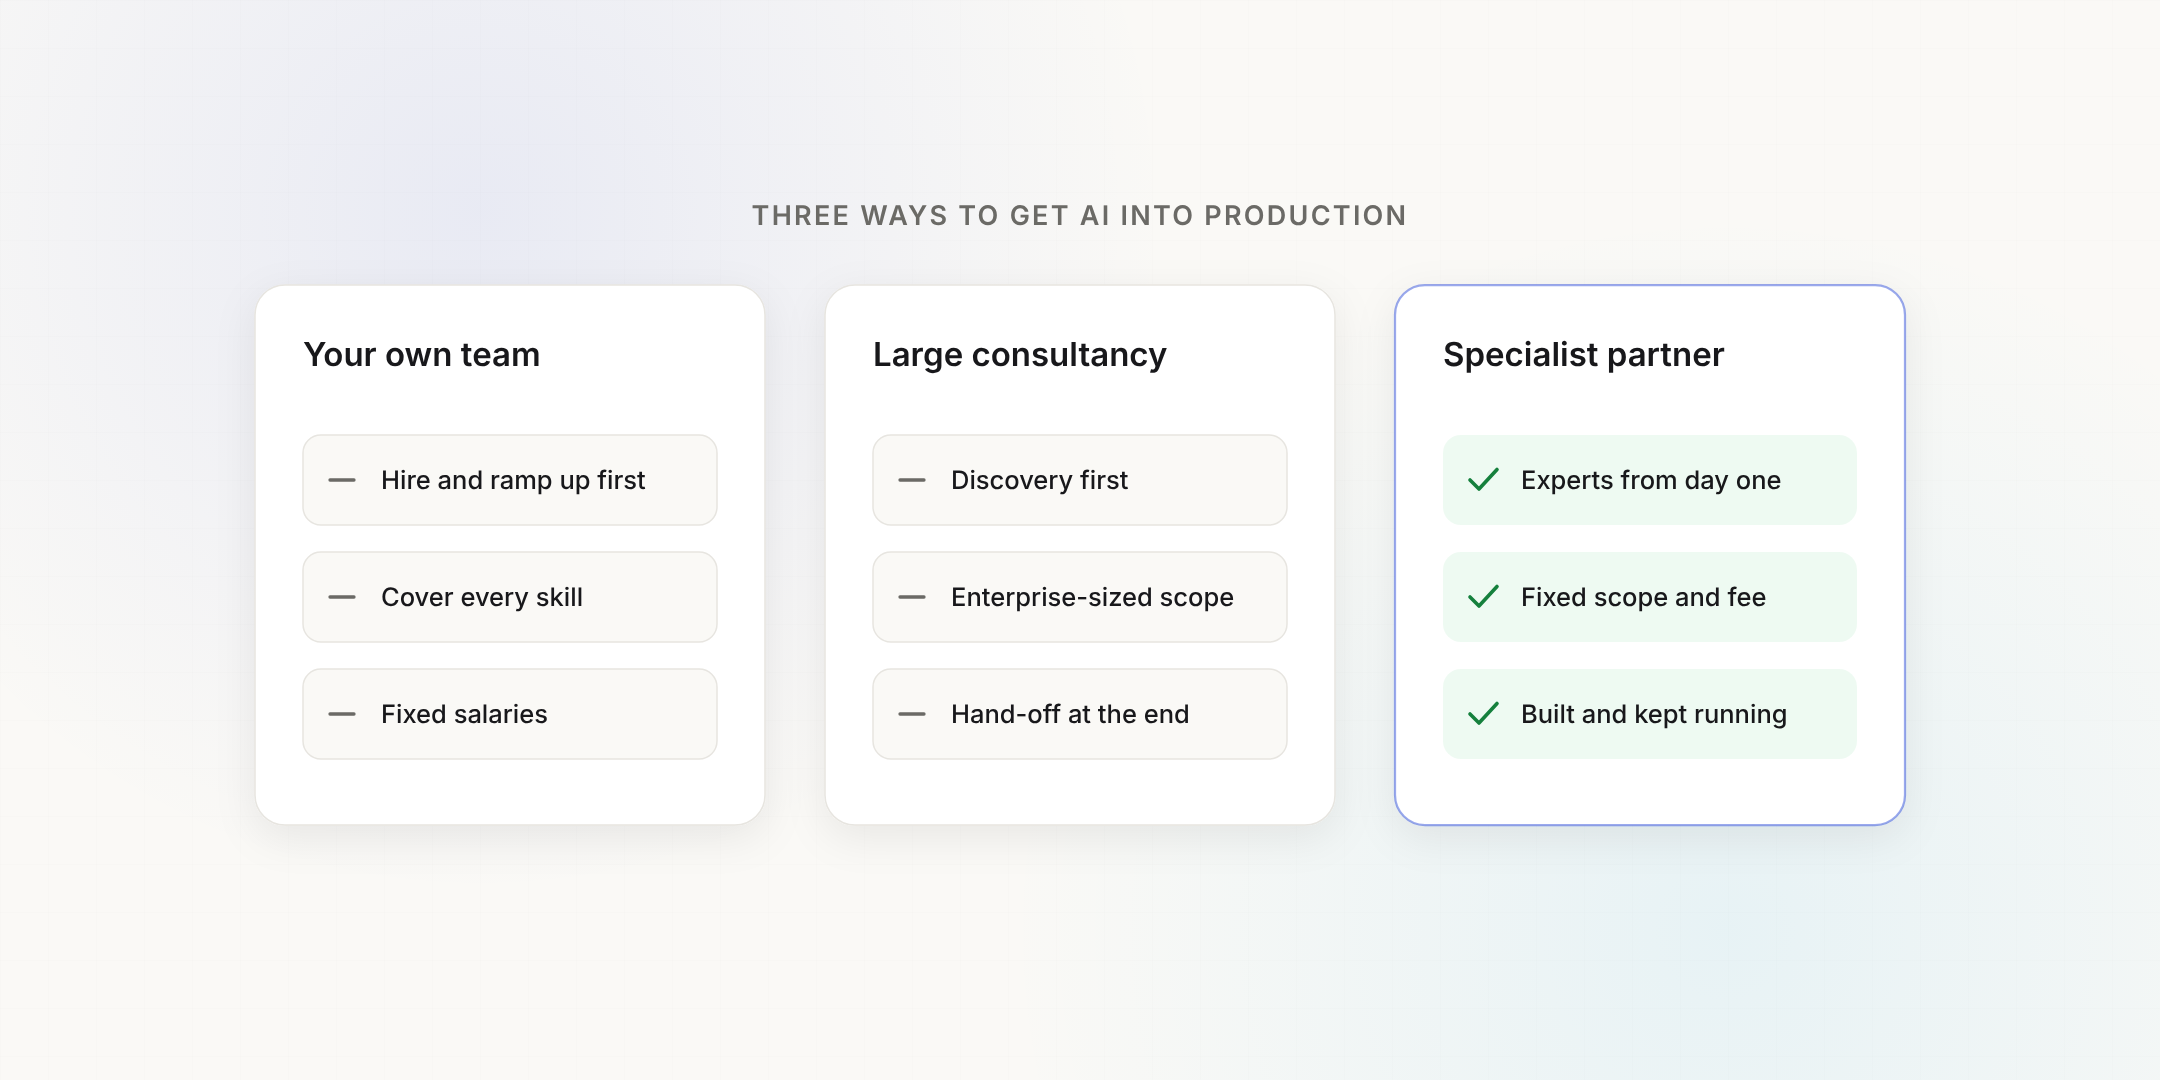Select the 'Hire and ramp up first' text
2160x1080 pixels.
coord(513,481)
